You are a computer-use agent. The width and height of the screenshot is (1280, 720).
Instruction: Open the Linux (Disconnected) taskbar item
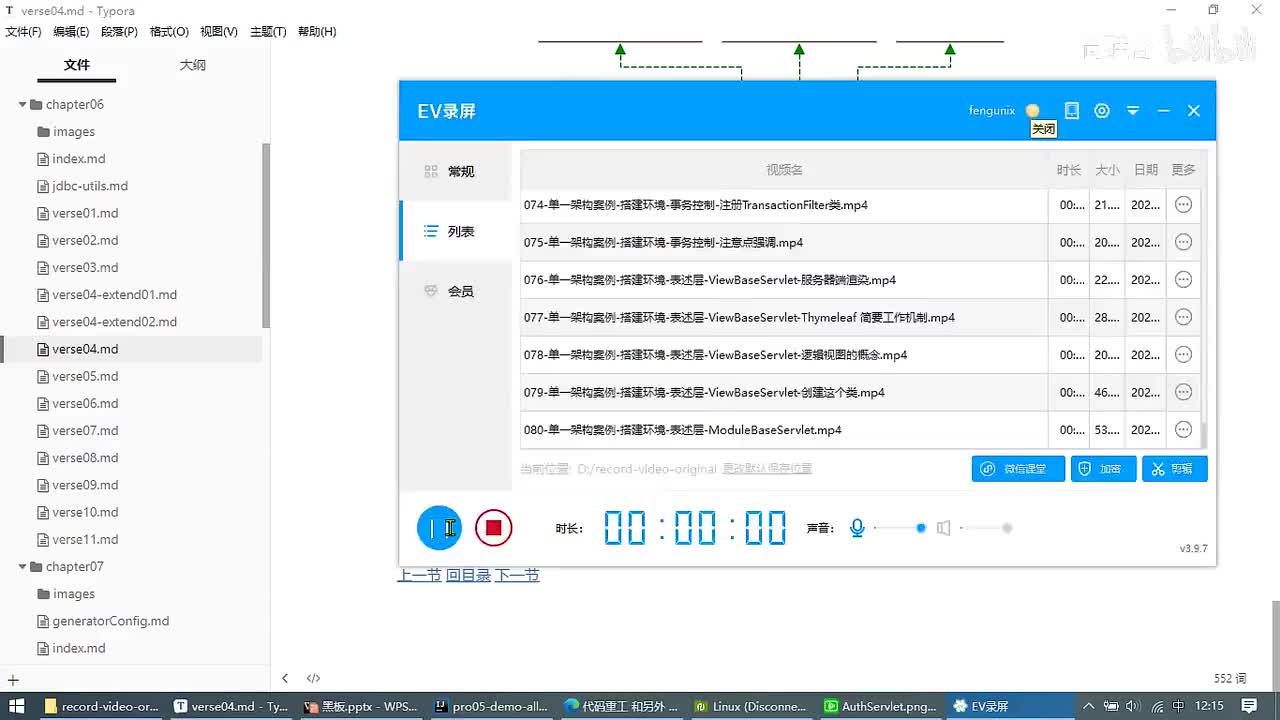click(750, 706)
